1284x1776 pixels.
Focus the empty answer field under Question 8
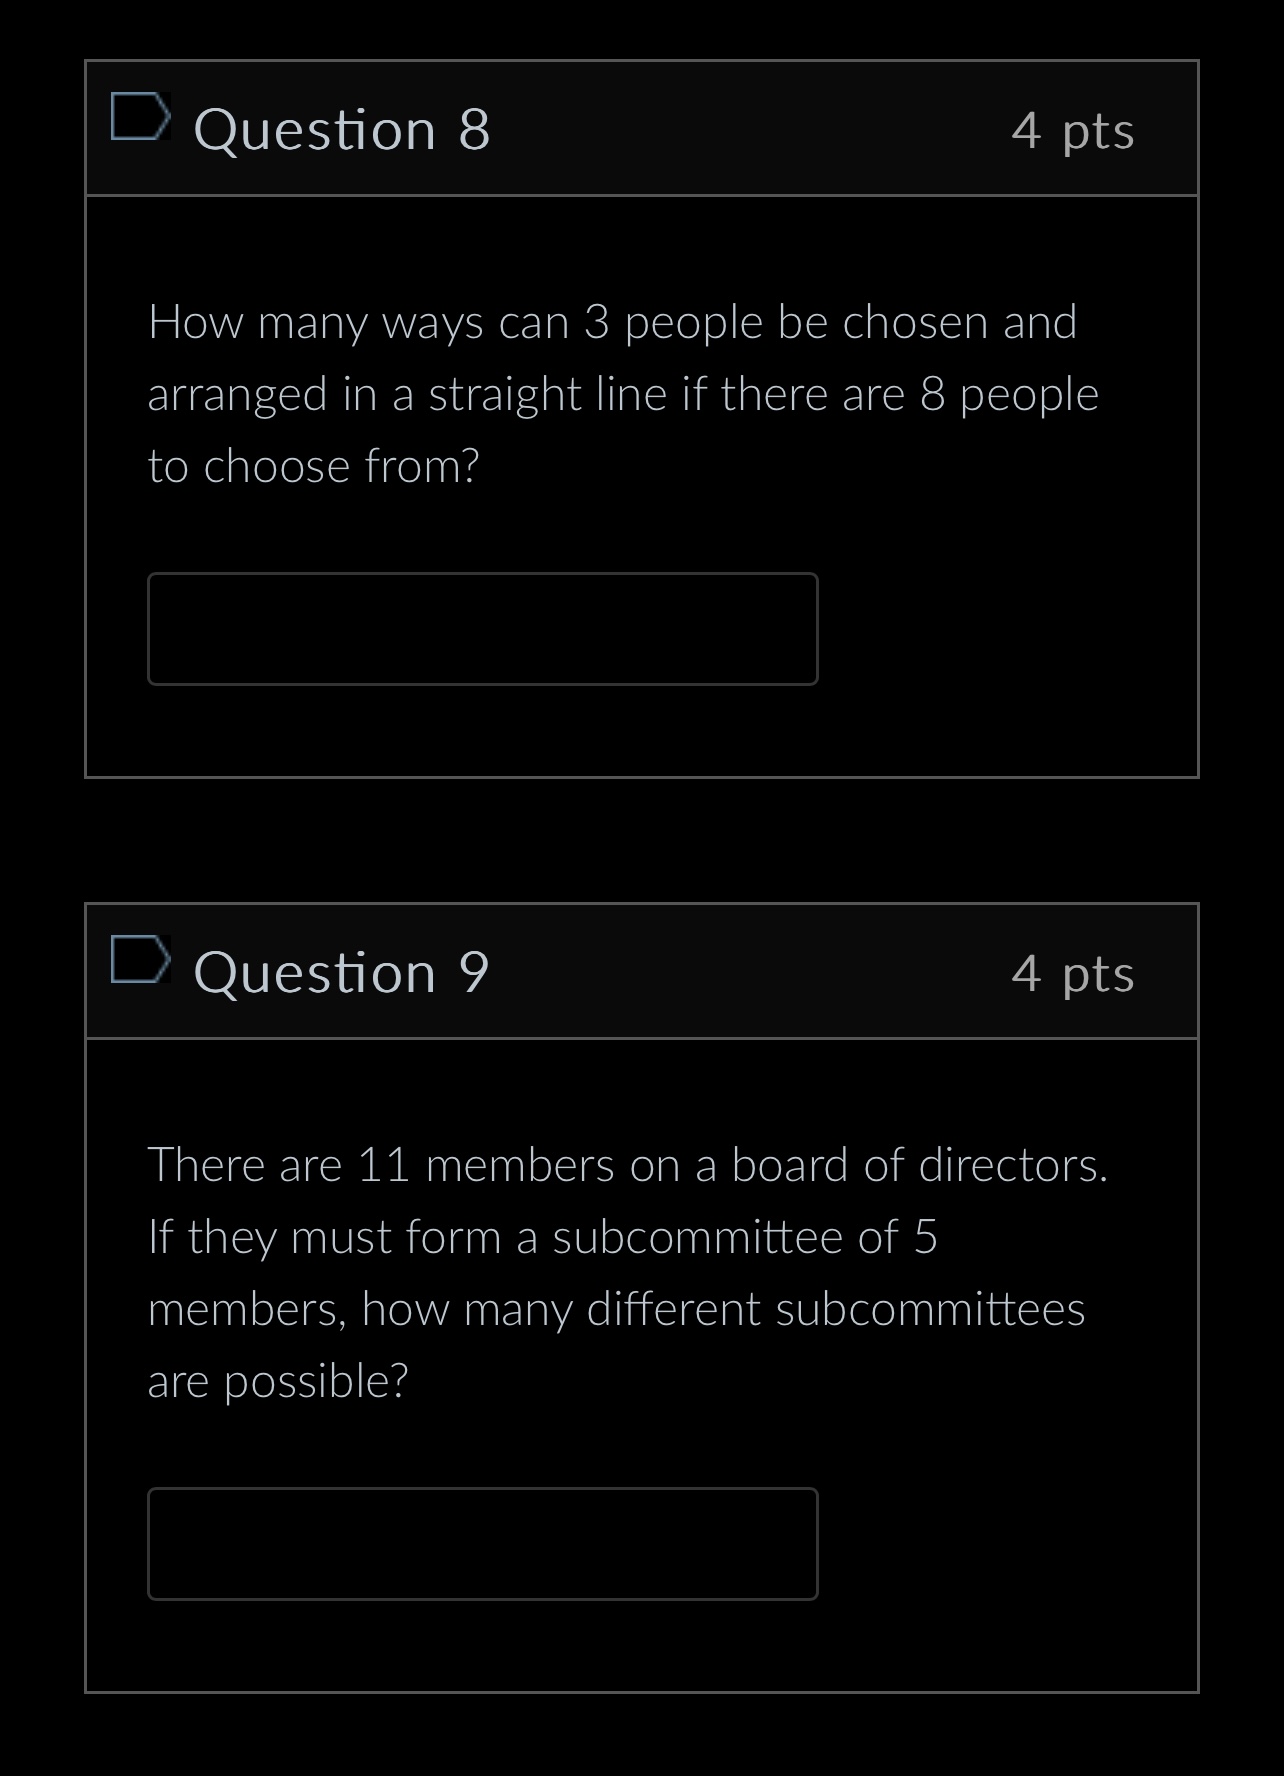(x=483, y=628)
